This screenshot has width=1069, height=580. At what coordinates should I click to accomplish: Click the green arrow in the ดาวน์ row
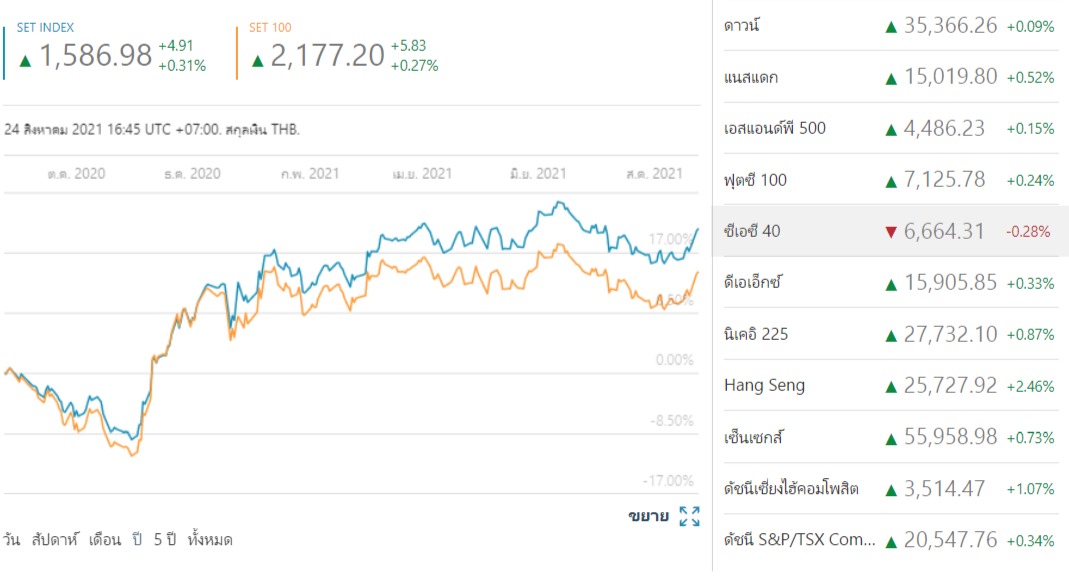(891, 27)
